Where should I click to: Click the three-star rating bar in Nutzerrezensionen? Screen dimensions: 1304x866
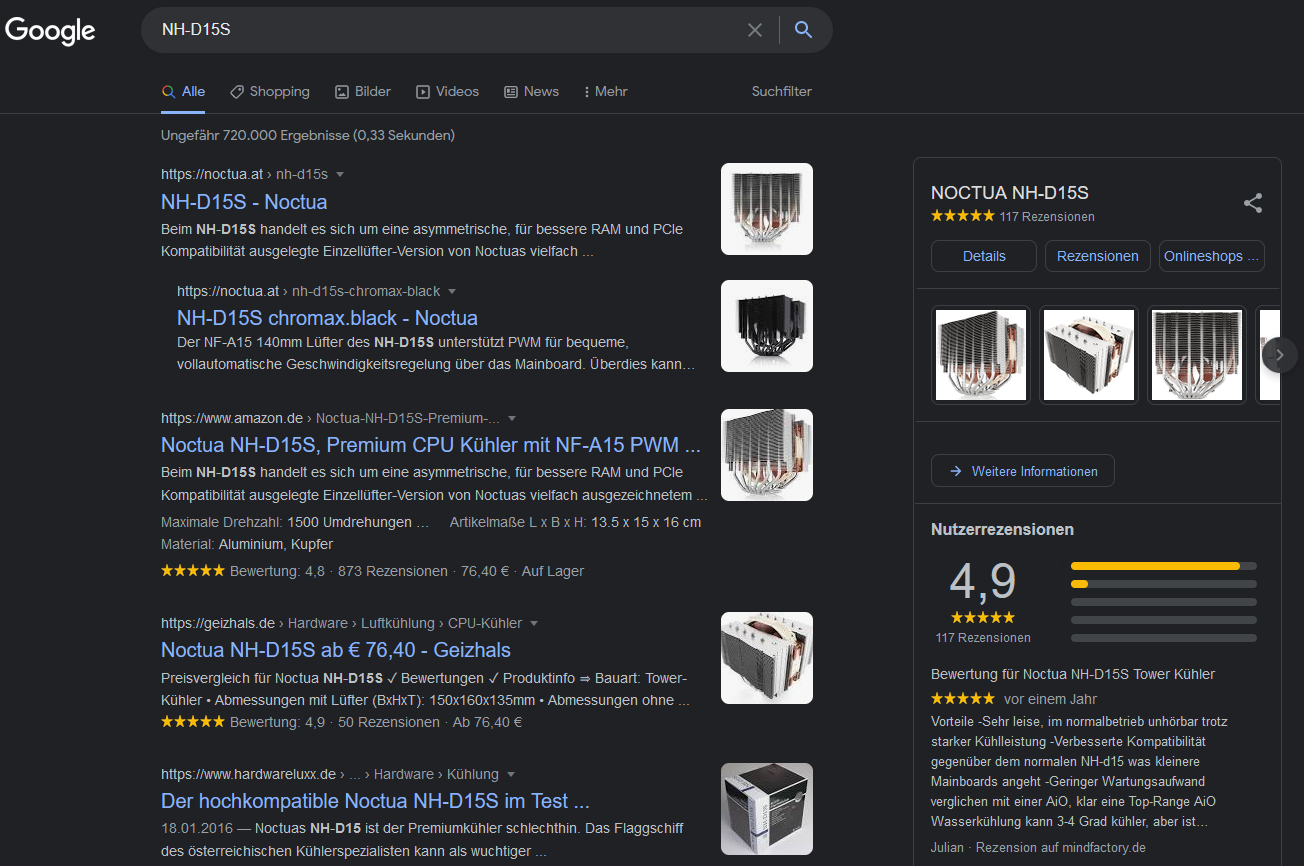(x=1164, y=602)
